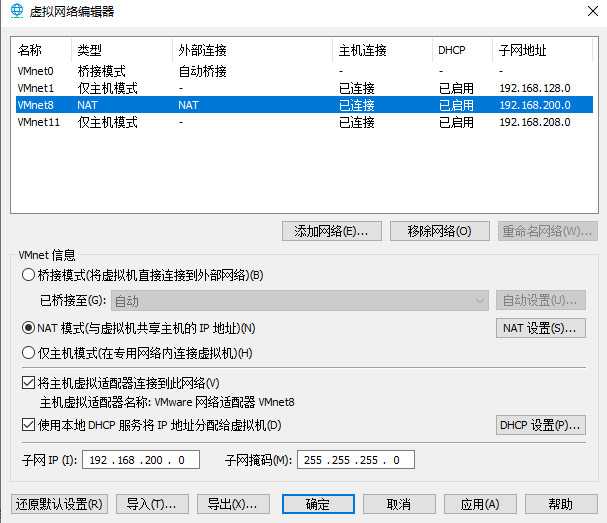Click 已连接 cell in VMnet11 row
Image resolution: width=607 pixels, height=523 pixels.
(357, 122)
